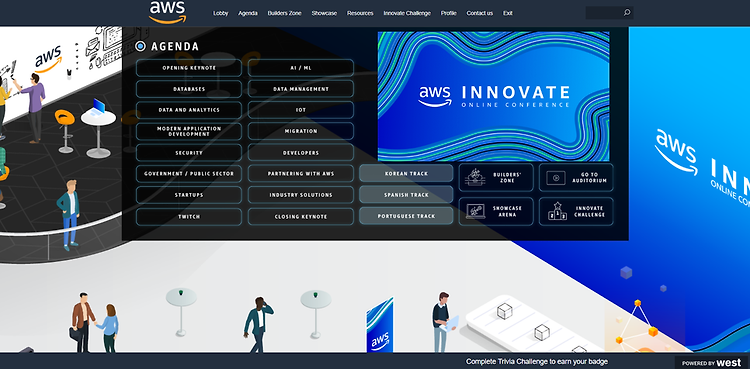Select Twitch agenda button

tap(189, 217)
